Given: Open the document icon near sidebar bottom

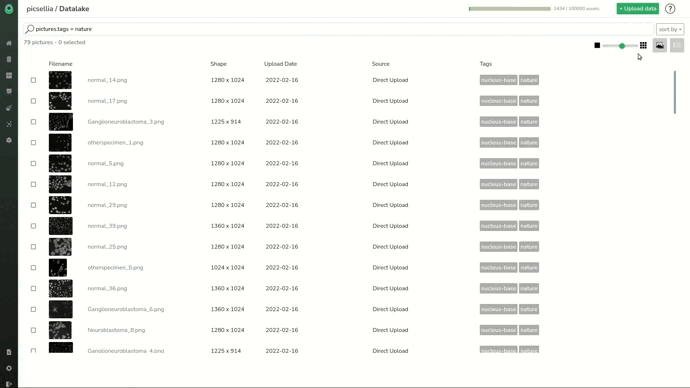Looking at the screenshot, I should (x=9, y=352).
